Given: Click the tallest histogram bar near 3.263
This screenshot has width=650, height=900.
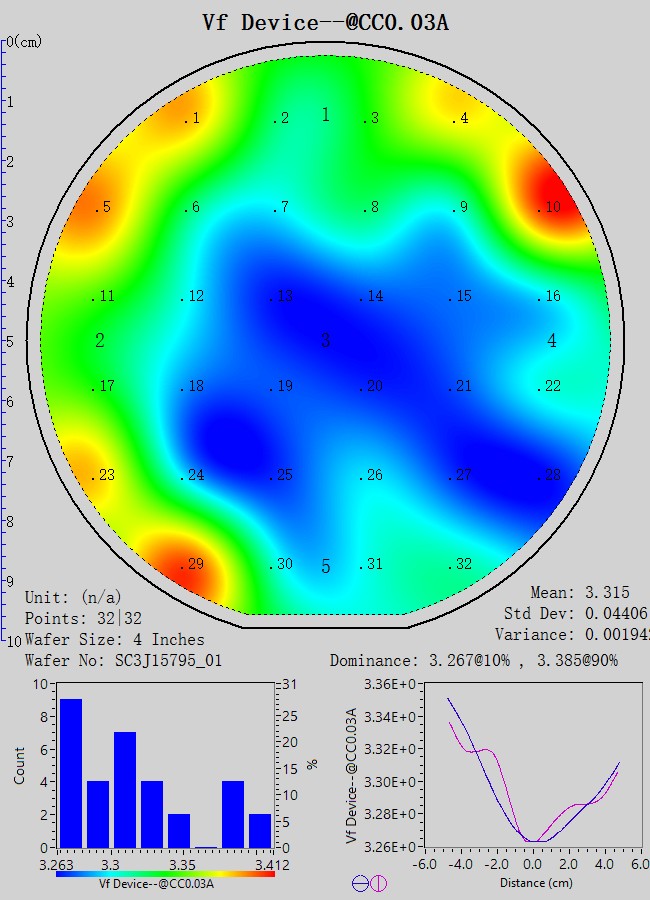Looking at the screenshot, I should pyautogui.click(x=71, y=773).
